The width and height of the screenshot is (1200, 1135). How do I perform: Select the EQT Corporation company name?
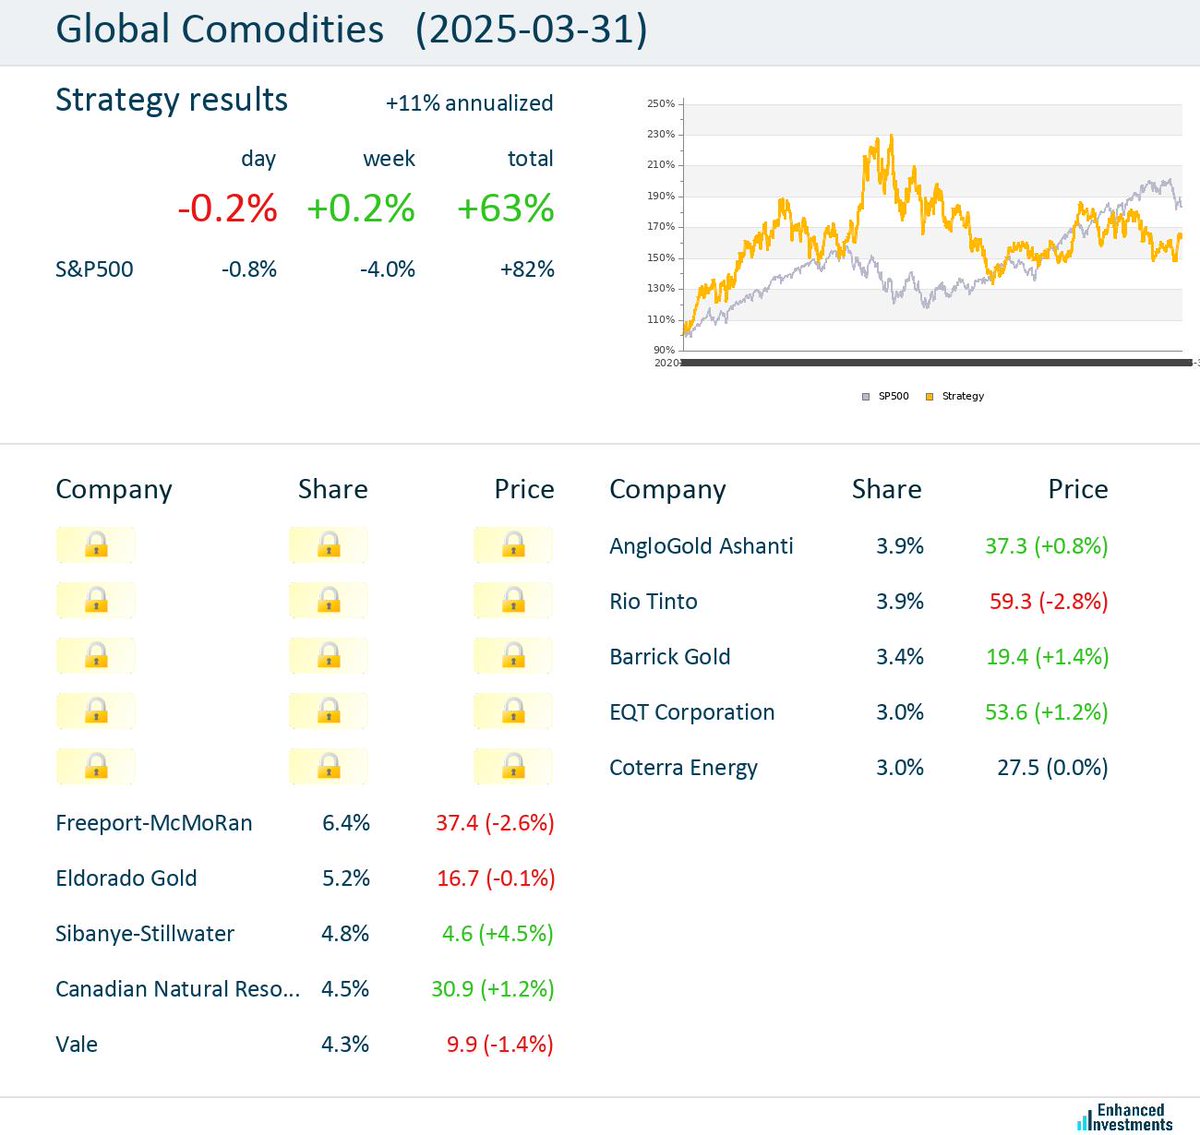692,712
